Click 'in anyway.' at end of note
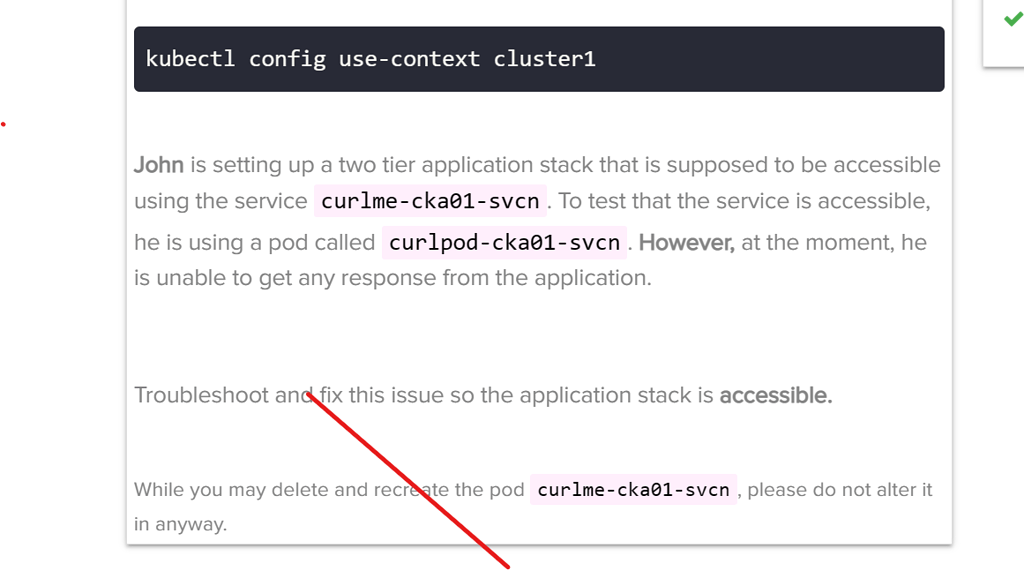The width and height of the screenshot is (1024, 570). click(181, 524)
